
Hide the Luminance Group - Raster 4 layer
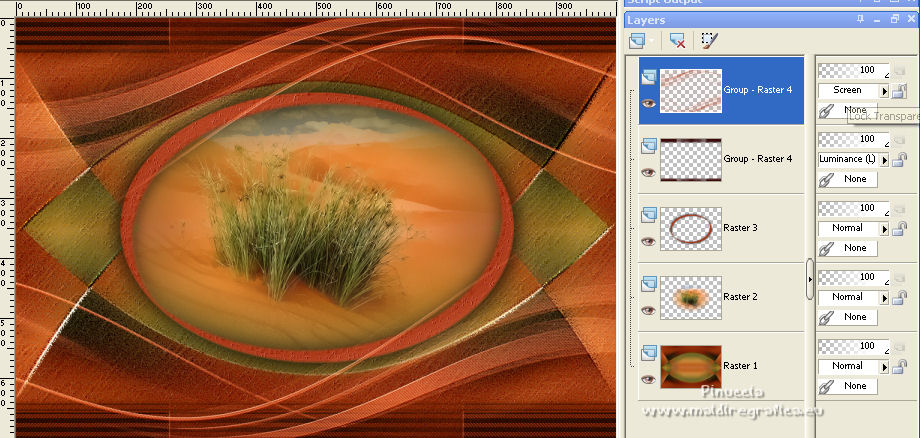point(648,172)
